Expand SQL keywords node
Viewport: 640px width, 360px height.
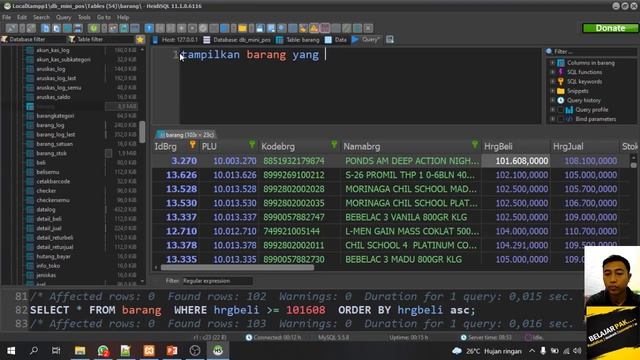552,82
